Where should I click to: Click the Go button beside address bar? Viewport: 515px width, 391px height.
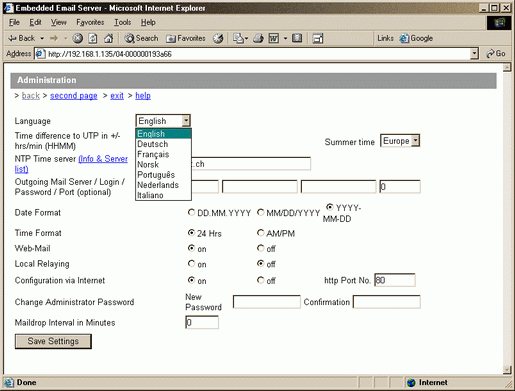point(496,53)
